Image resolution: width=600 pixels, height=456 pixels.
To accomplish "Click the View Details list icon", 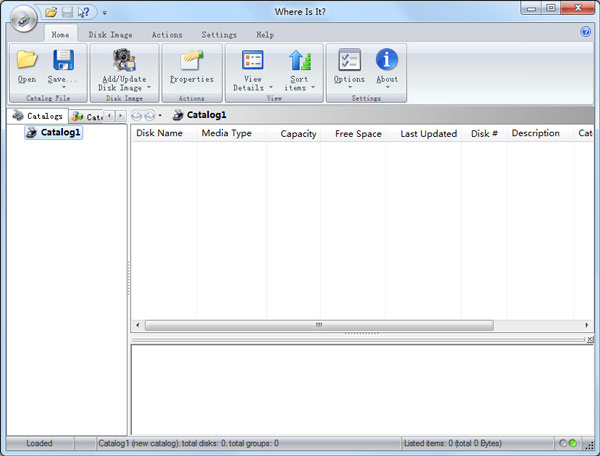I will pyautogui.click(x=253, y=60).
